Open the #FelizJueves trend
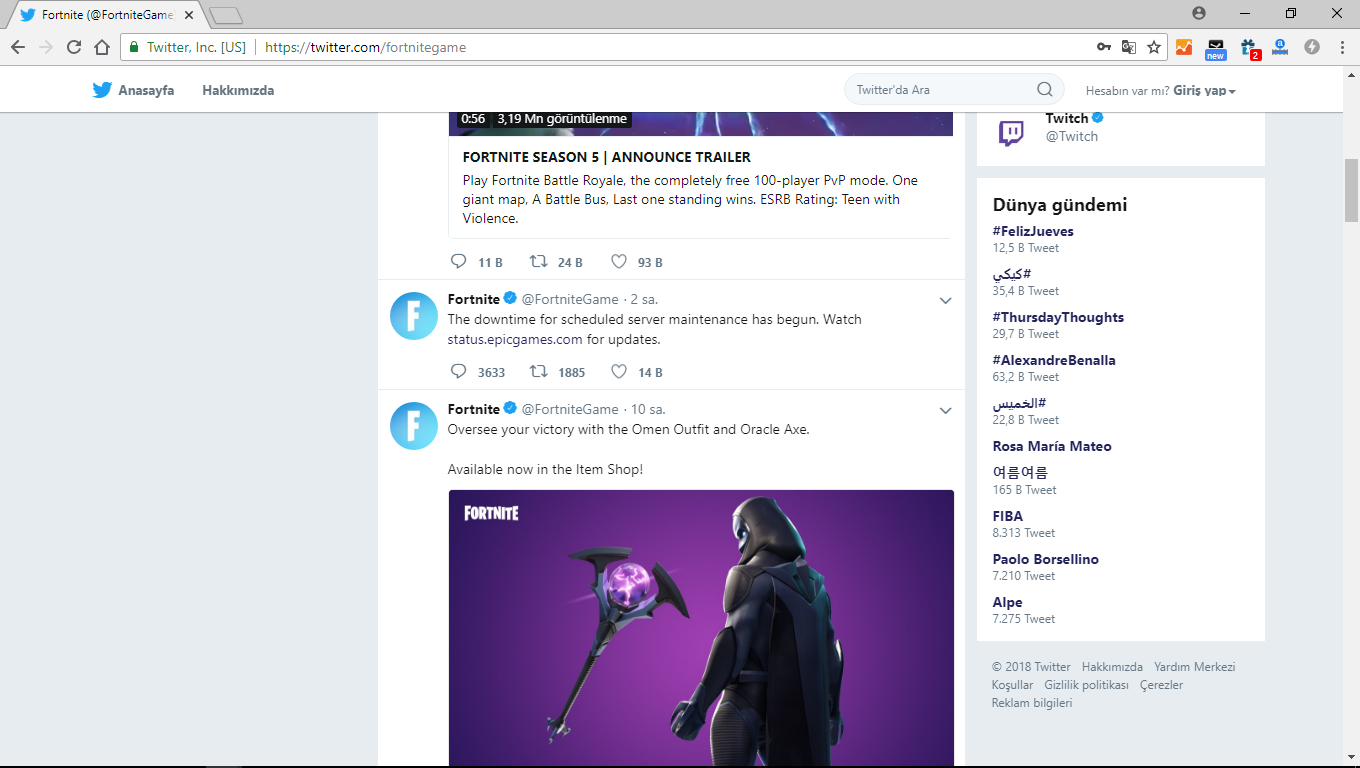 (x=1033, y=231)
